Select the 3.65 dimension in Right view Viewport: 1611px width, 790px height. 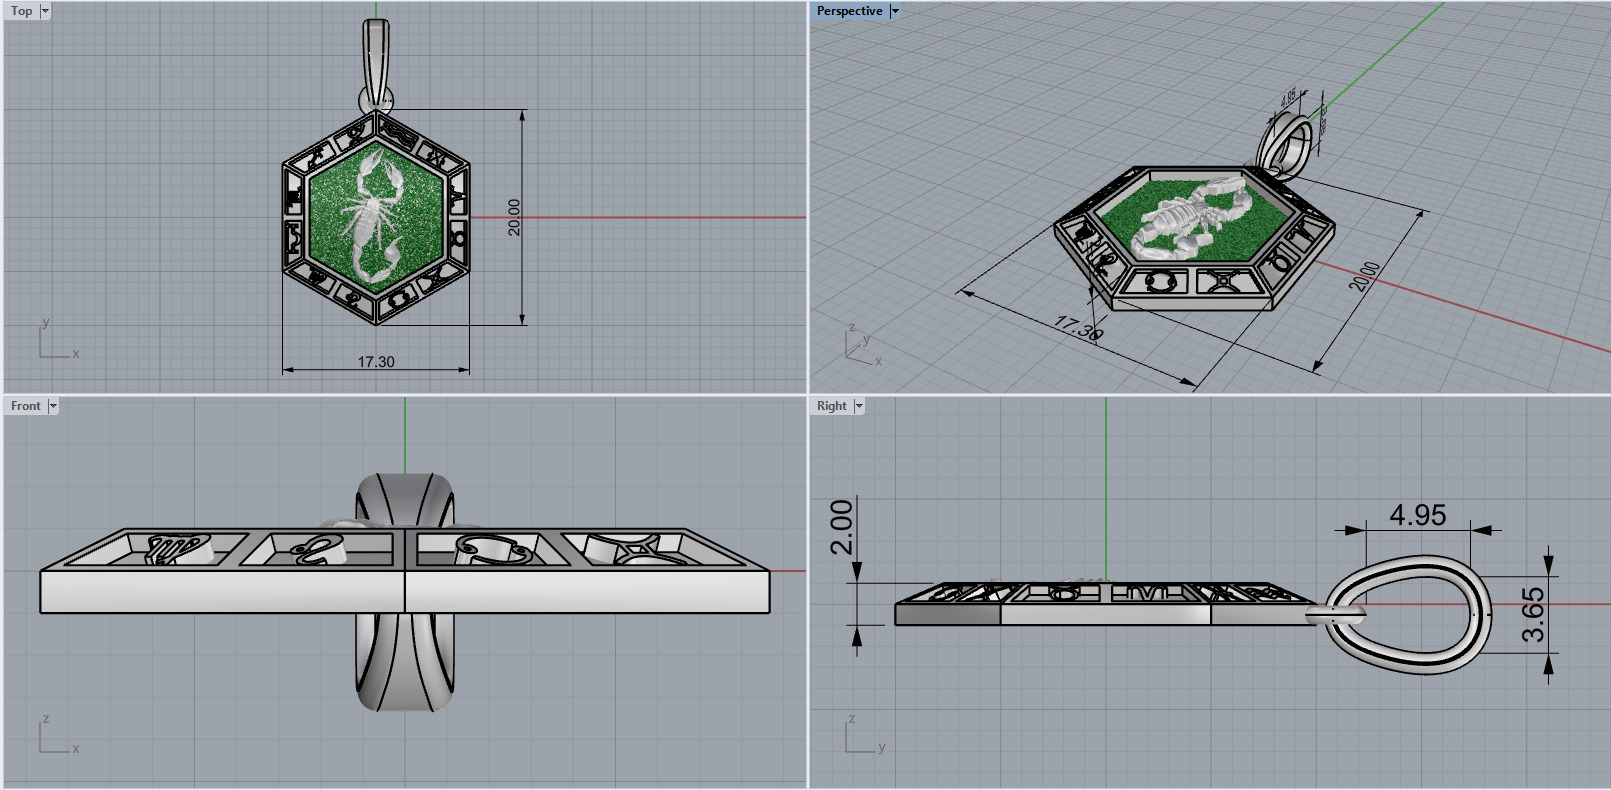click(x=1533, y=615)
